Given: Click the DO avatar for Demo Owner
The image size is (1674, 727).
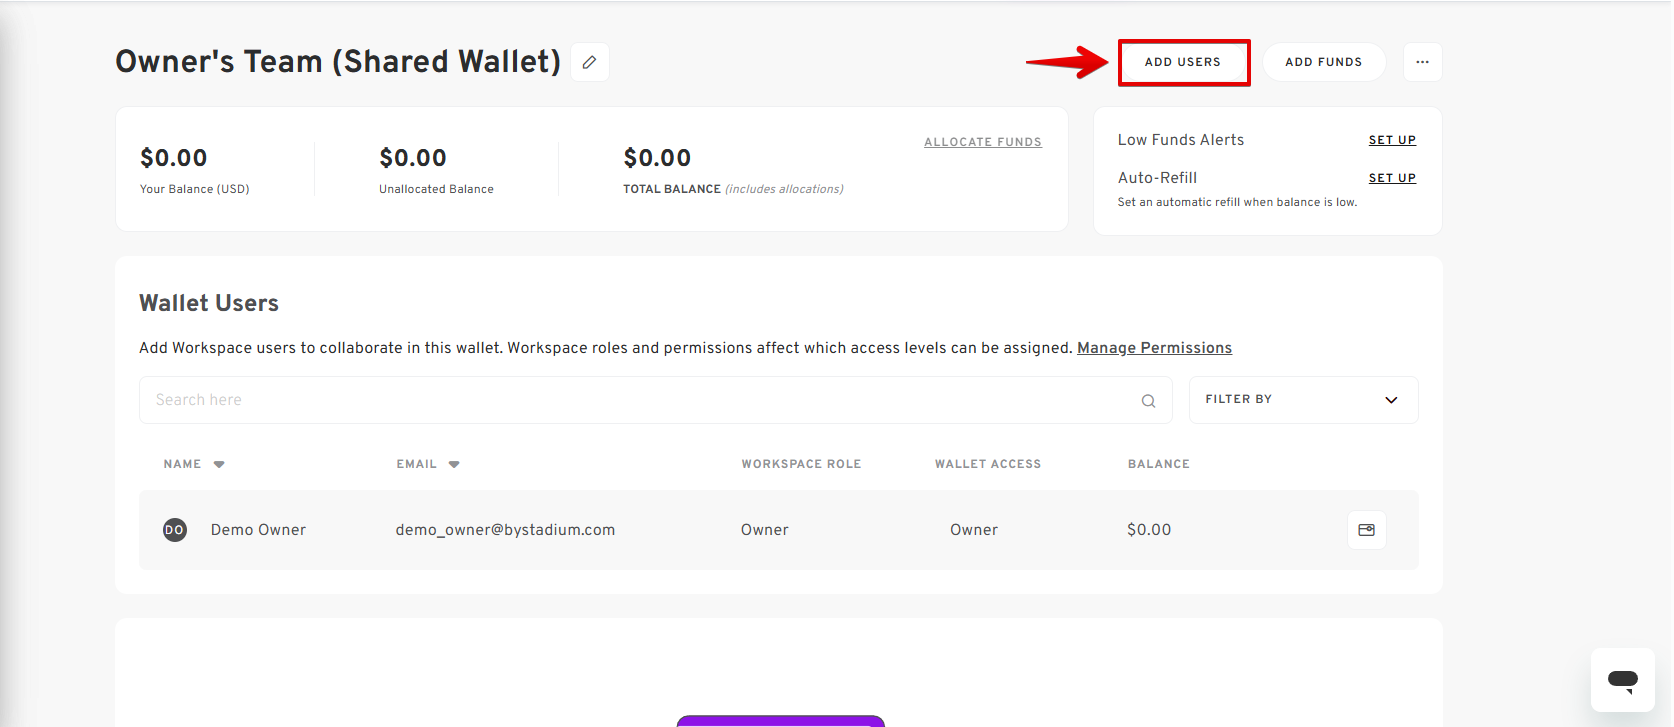Looking at the screenshot, I should [175, 530].
